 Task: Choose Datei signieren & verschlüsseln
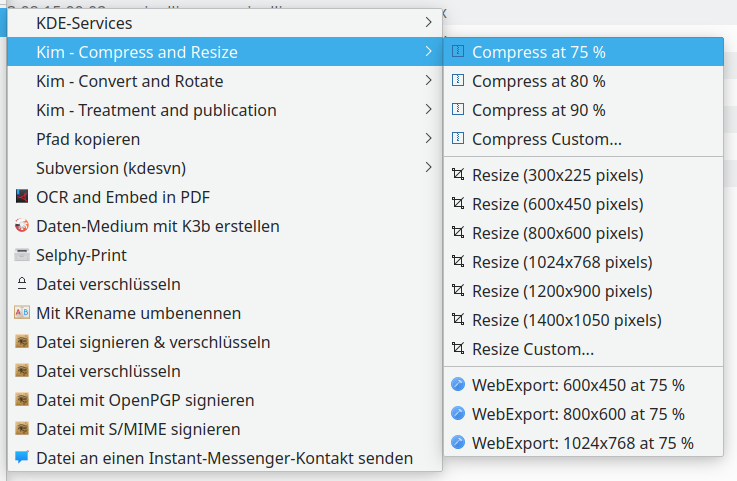(225, 342)
